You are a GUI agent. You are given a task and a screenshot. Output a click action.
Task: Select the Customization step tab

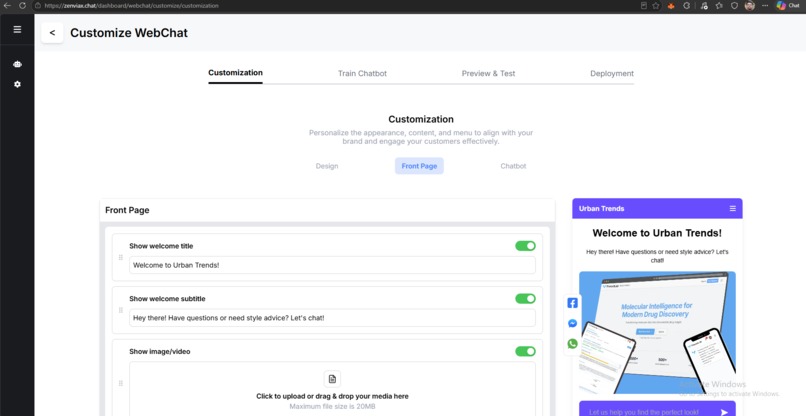coord(235,73)
